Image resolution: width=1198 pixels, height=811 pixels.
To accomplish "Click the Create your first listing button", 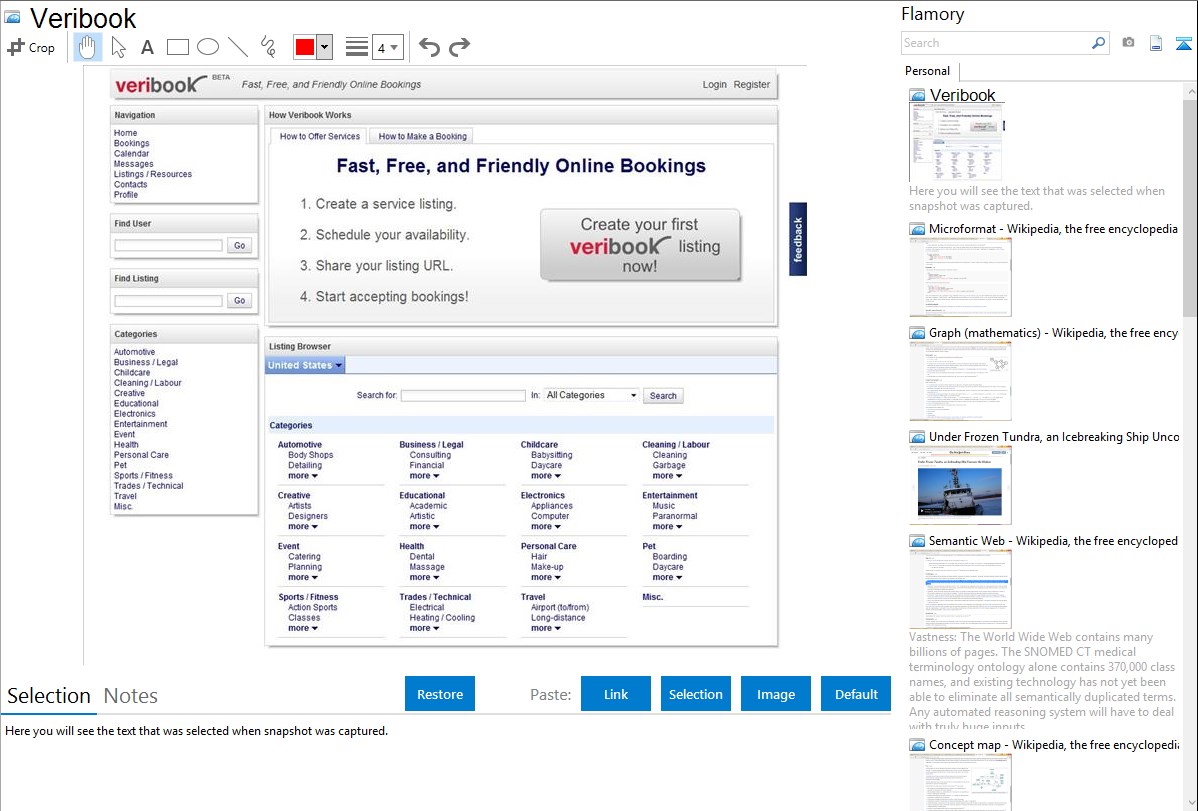I will (640, 245).
